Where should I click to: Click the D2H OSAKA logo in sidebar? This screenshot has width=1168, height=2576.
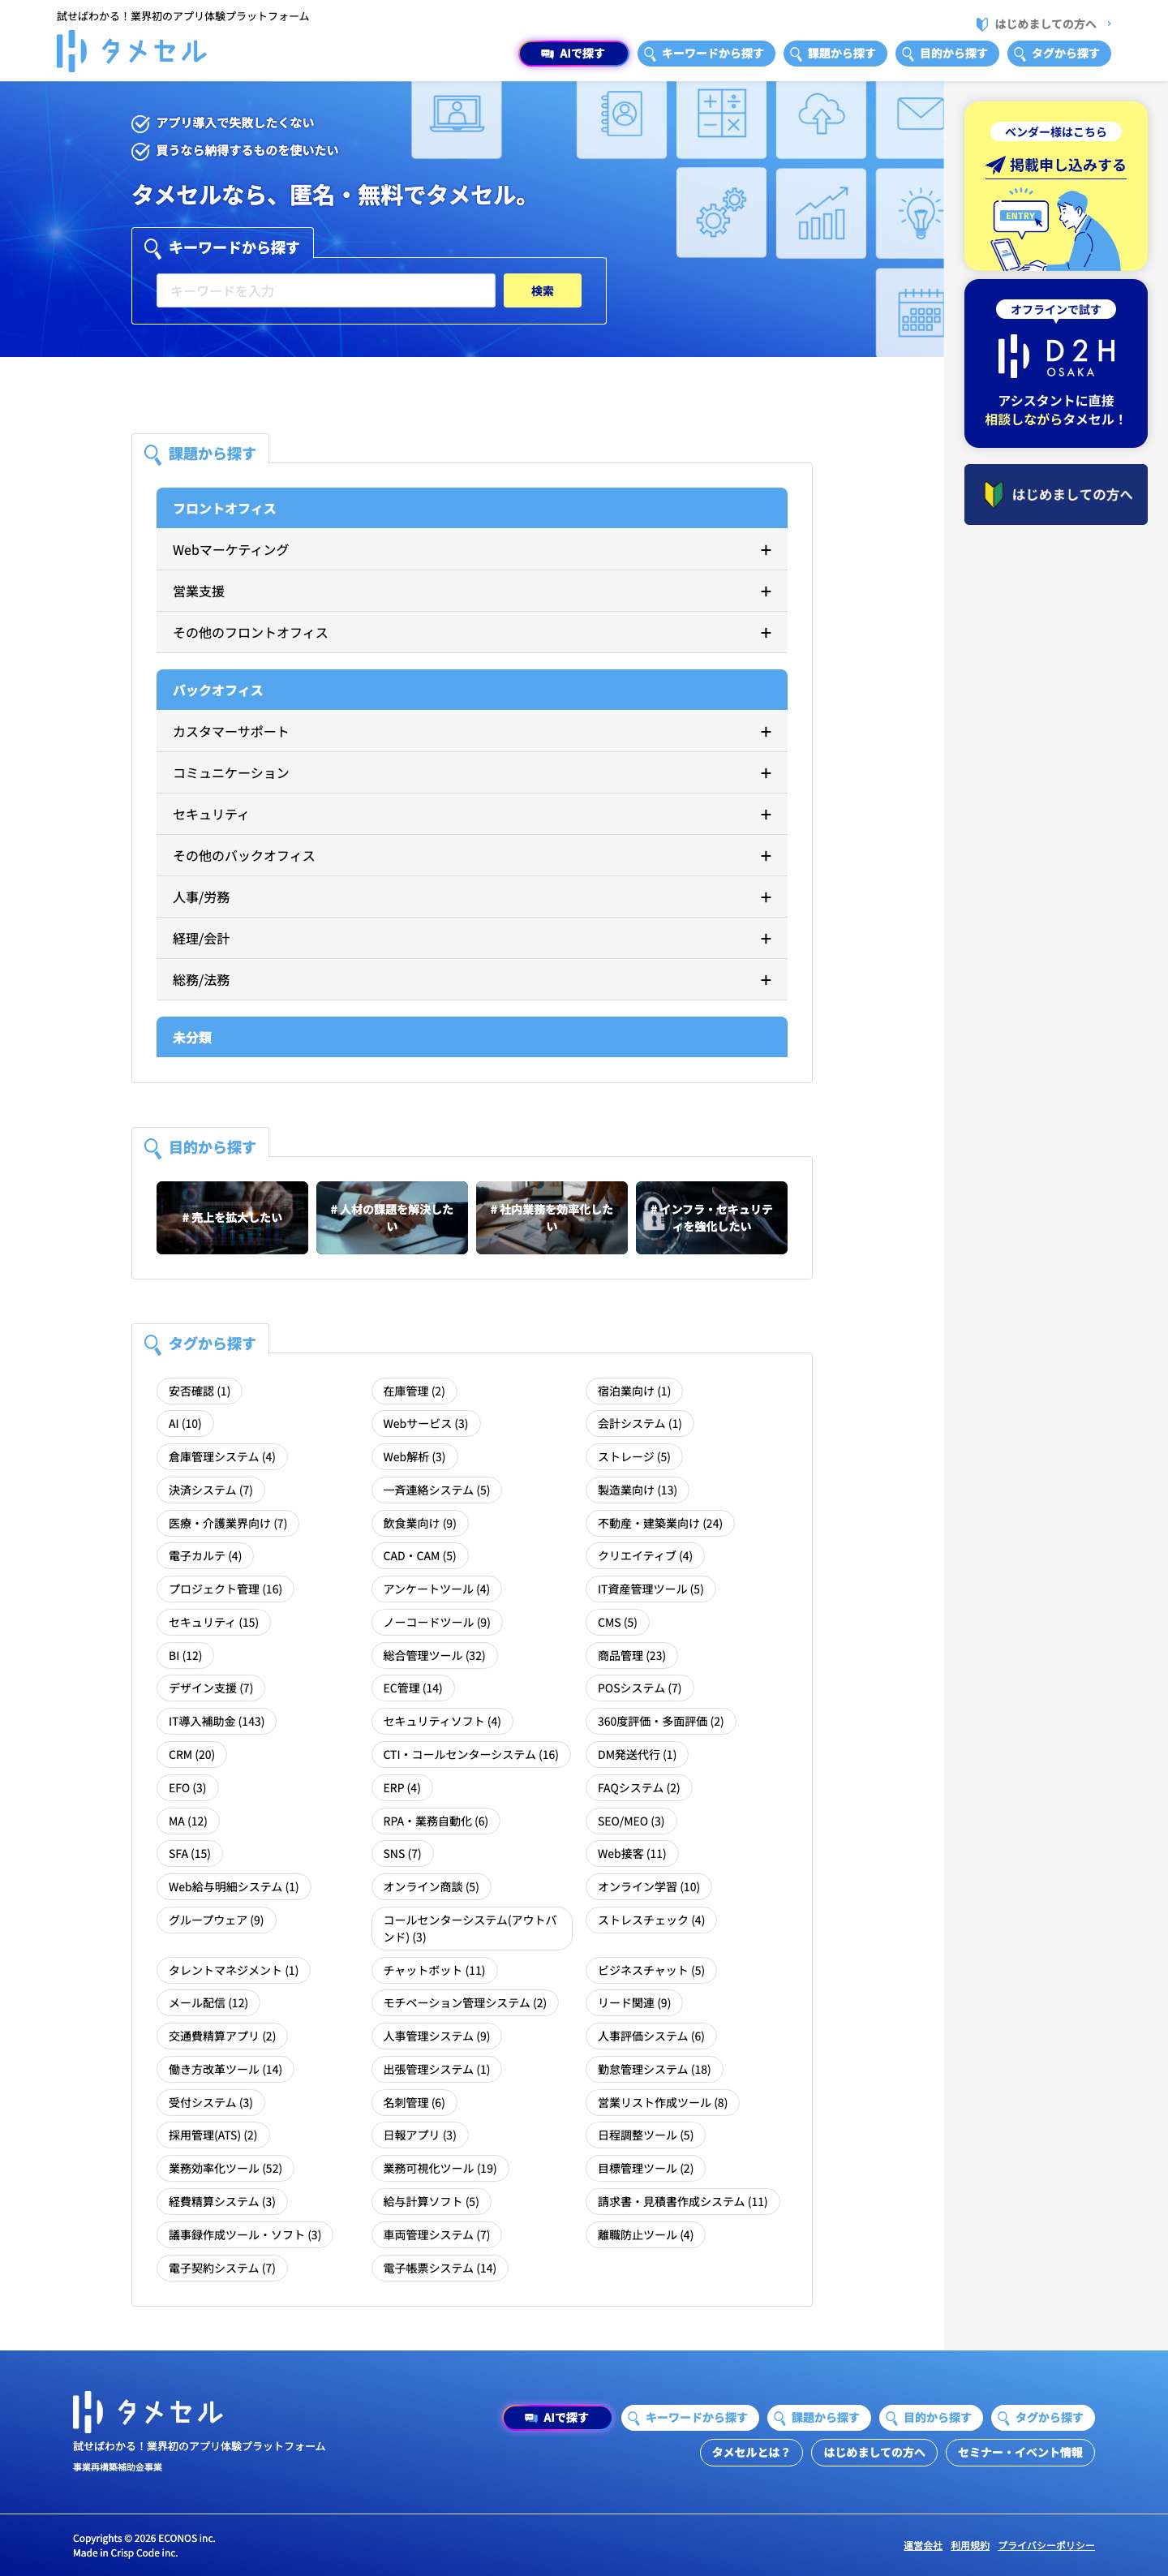click(1056, 356)
